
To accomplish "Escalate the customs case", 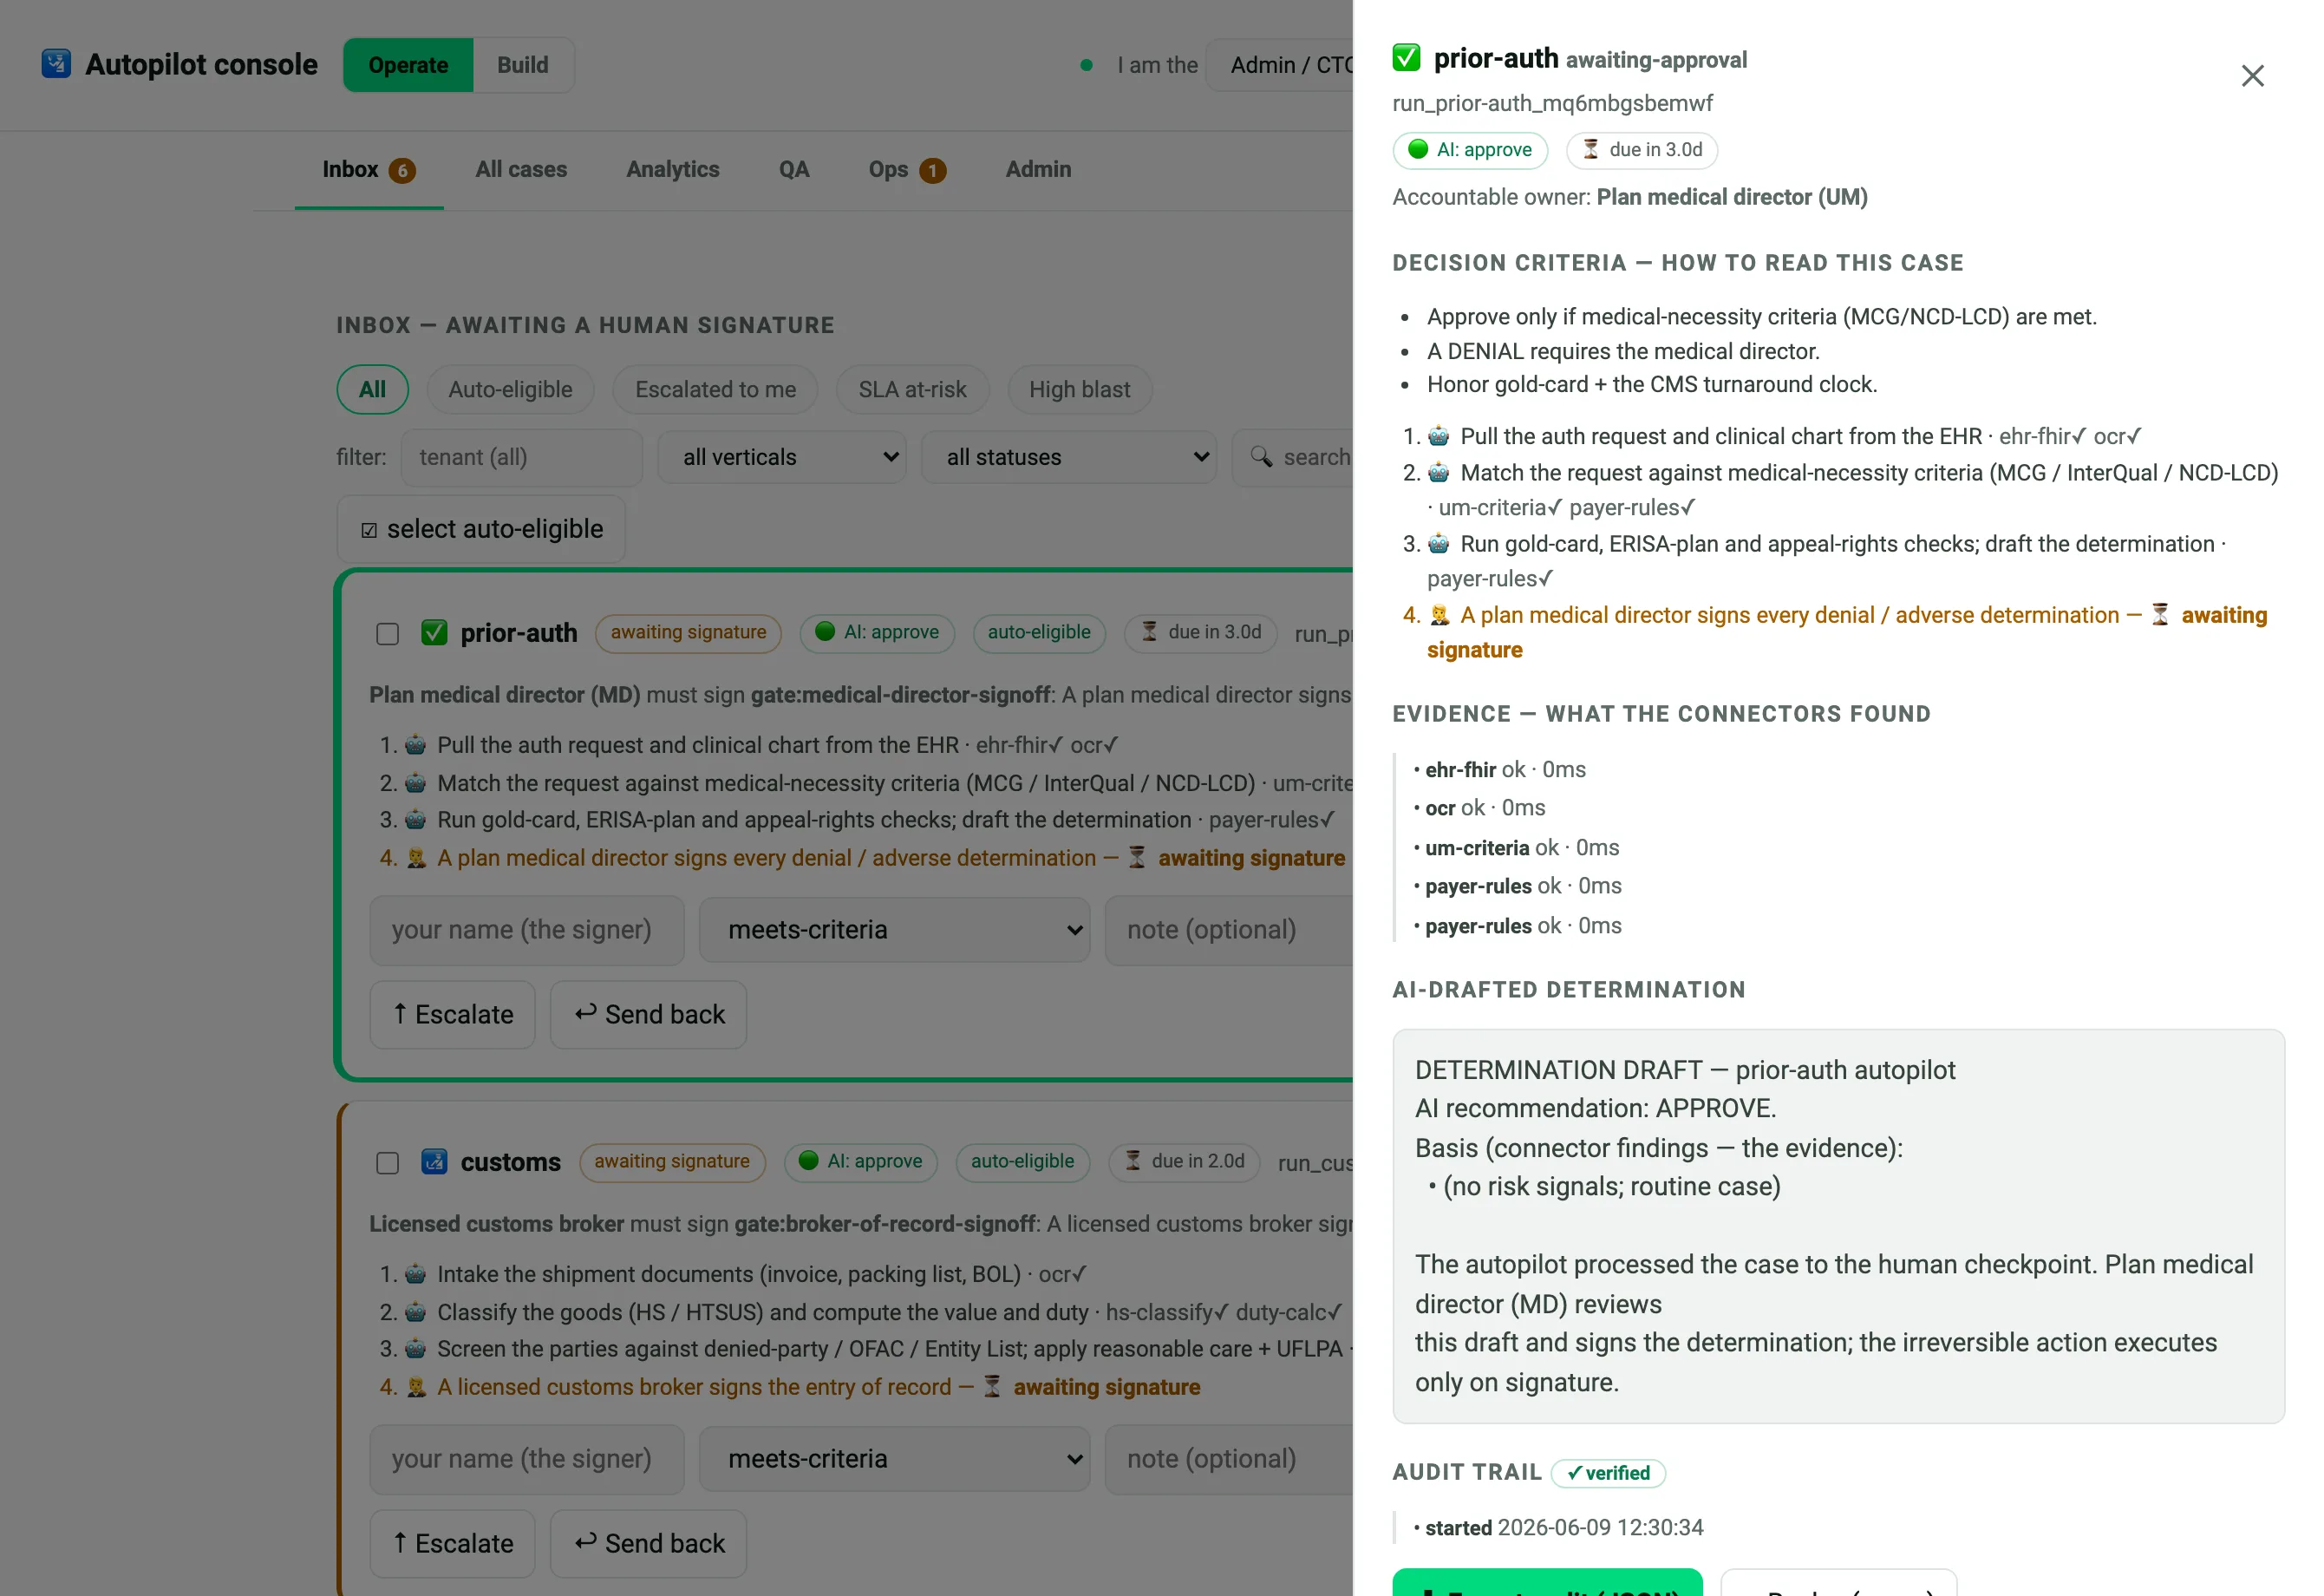I will pyautogui.click(x=453, y=1544).
